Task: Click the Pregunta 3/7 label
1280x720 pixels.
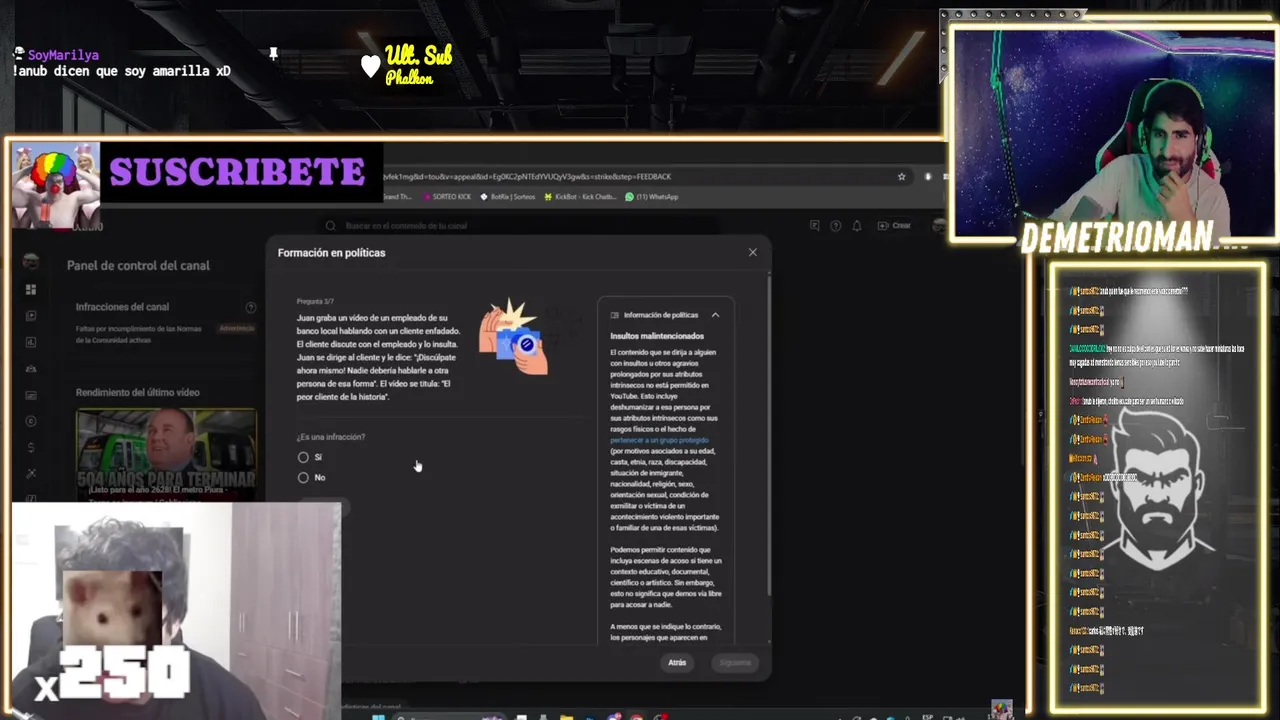Action: coord(315,301)
